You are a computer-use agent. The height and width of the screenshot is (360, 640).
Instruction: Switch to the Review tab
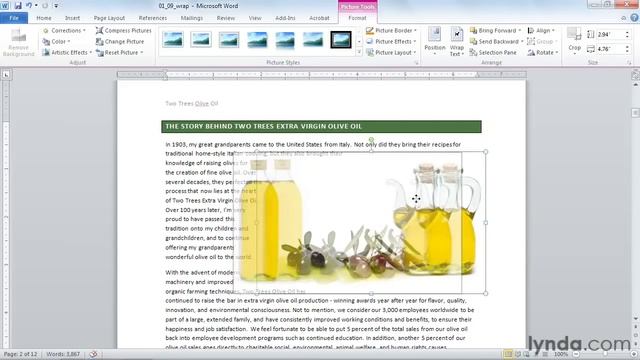(x=226, y=18)
